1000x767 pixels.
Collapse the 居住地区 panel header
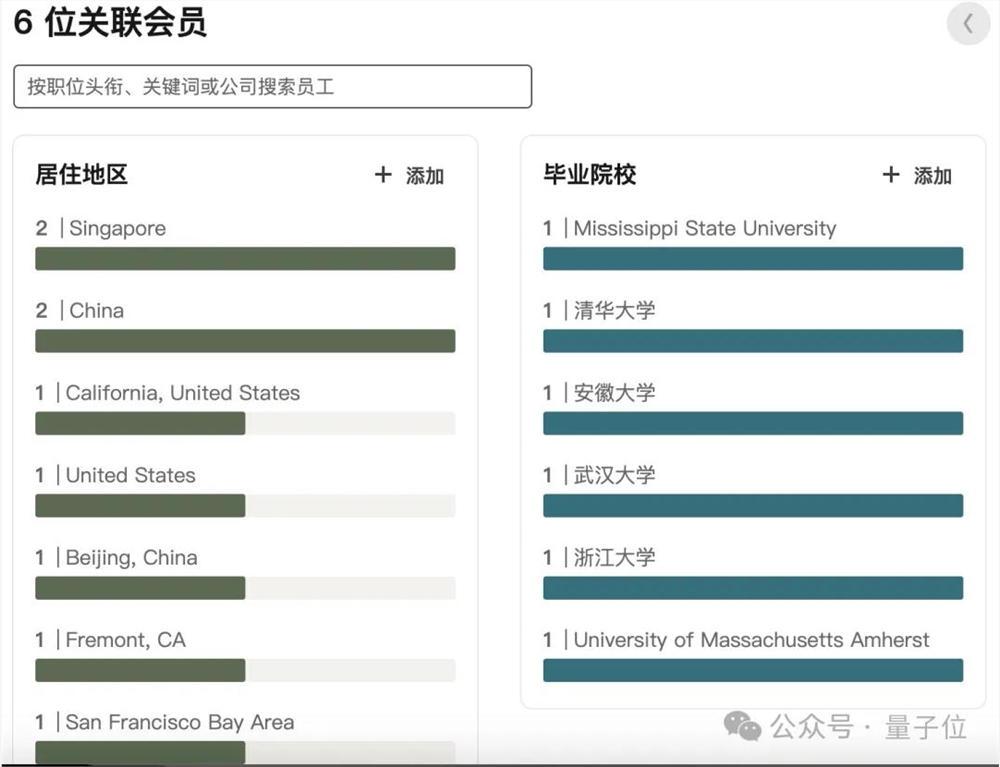[80, 175]
